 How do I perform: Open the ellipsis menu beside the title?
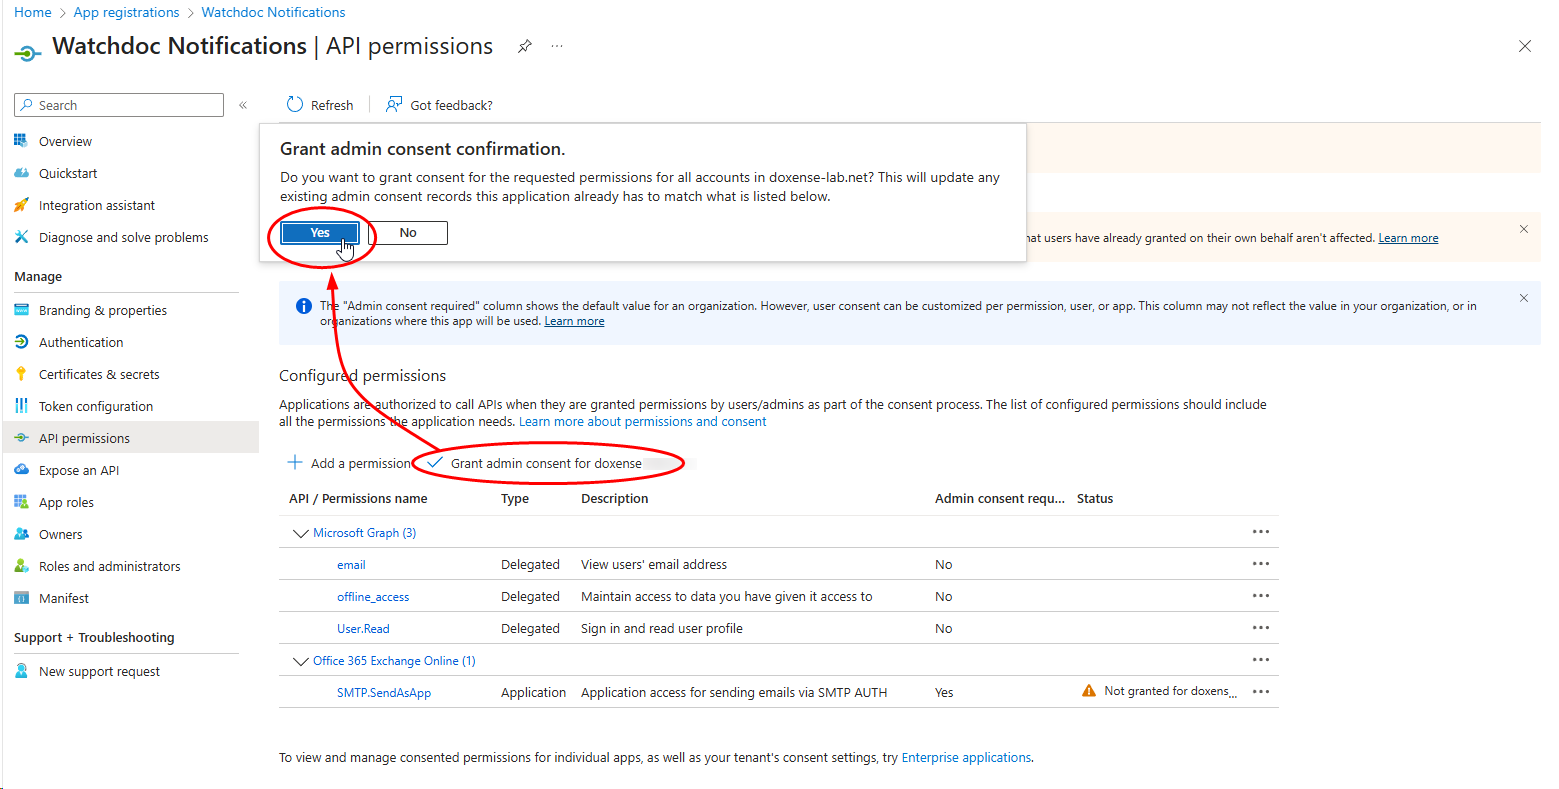pos(557,46)
